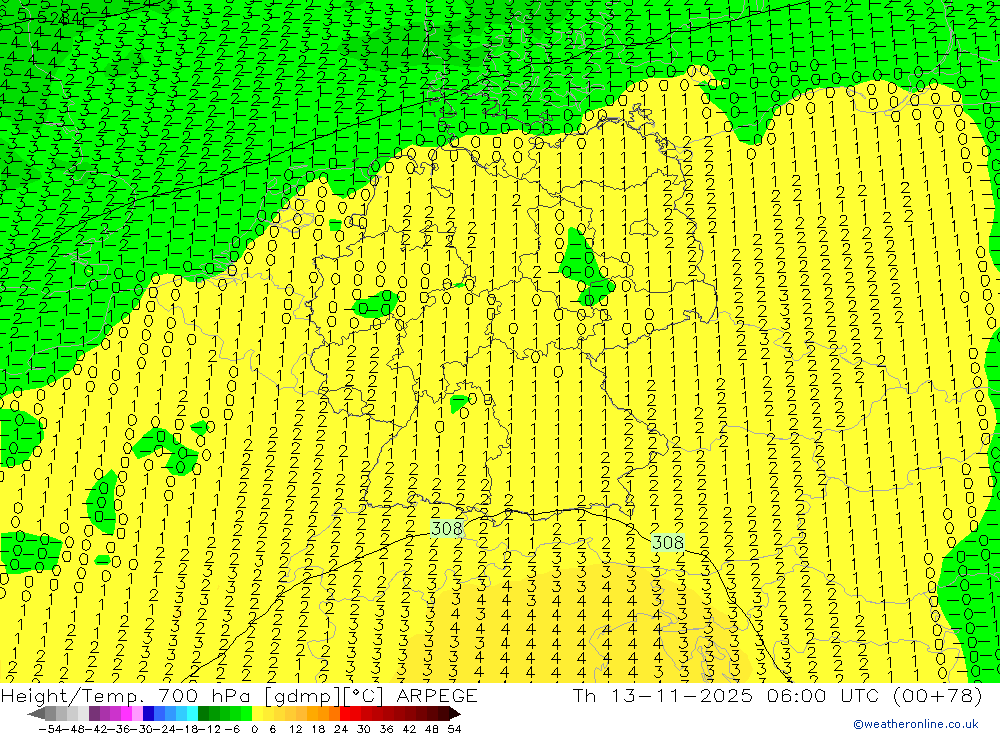Pick the bright yellow legend swatch above 0
Image resolution: width=1000 pixels, height=733 pixels.
click(258, 713)
